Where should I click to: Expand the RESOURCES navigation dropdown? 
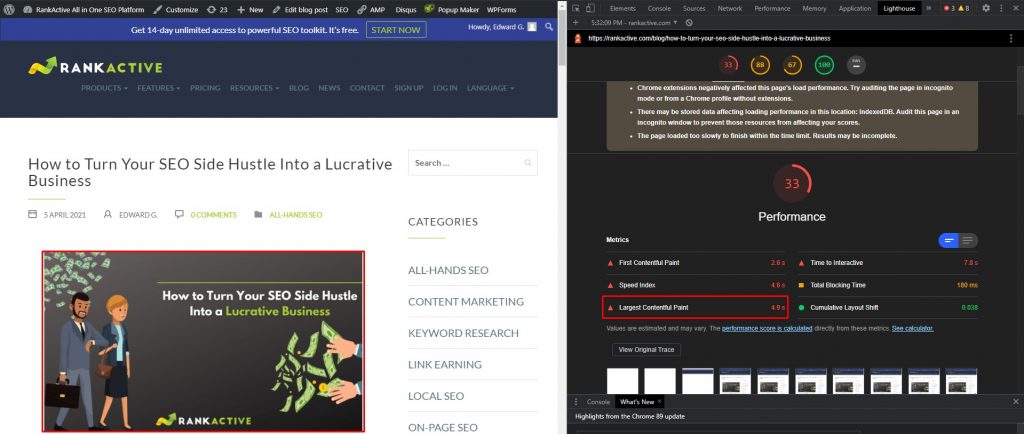coord(254,88)
